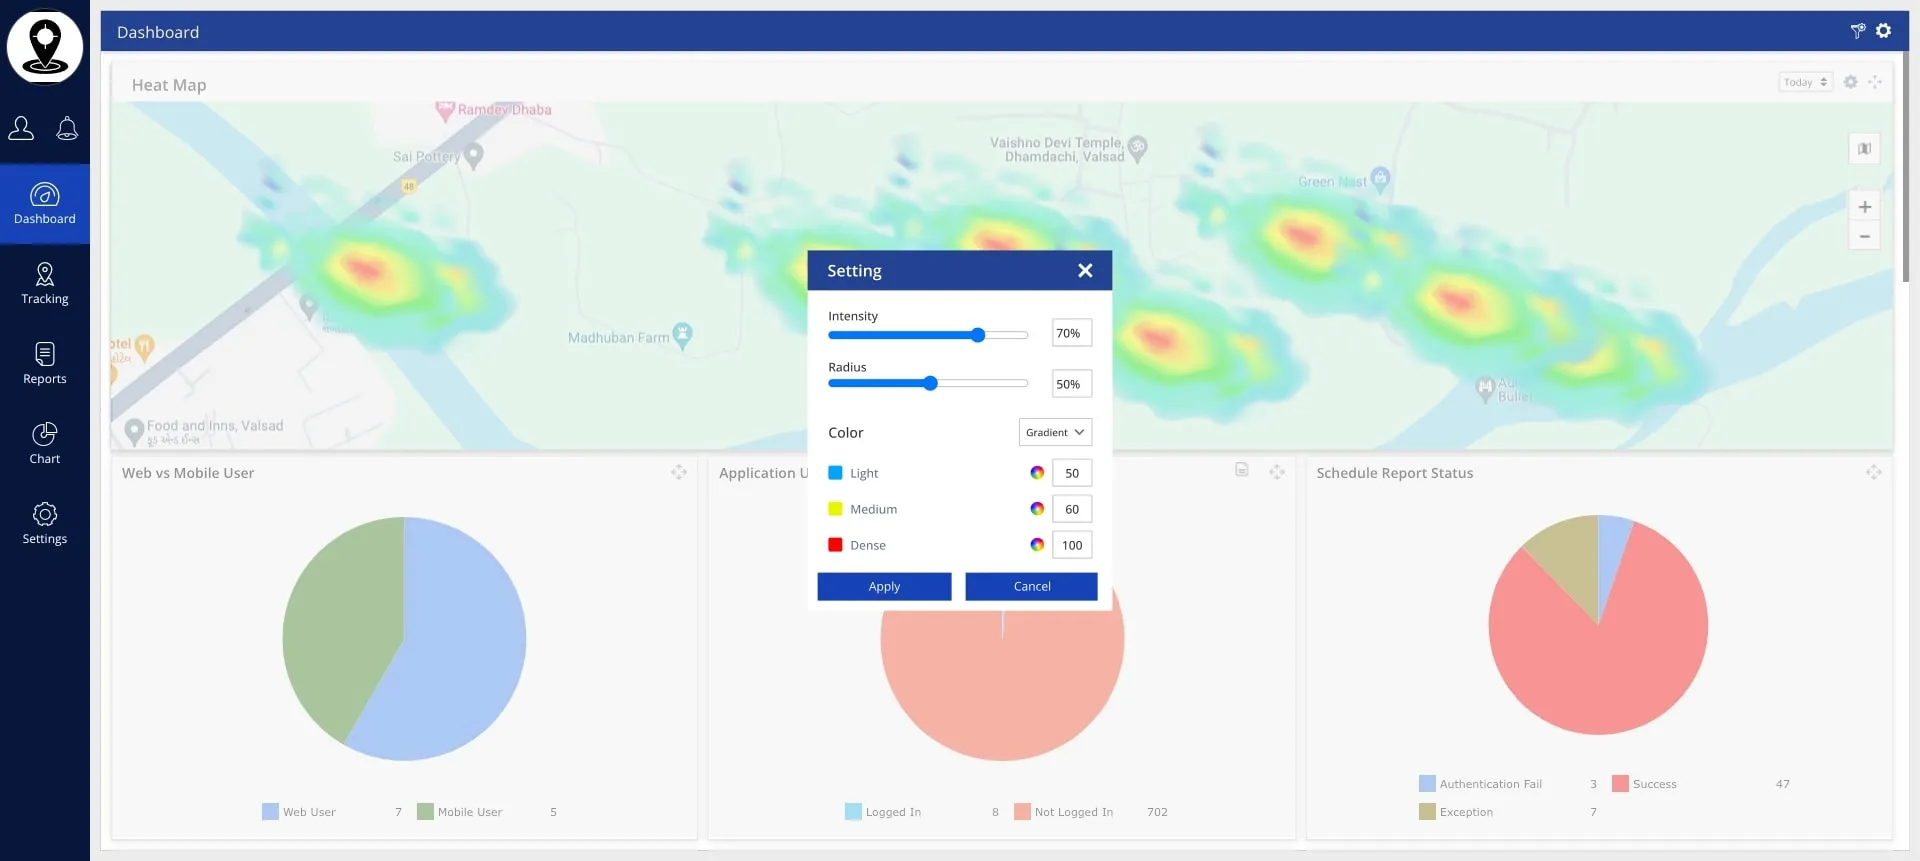Click the Heat Map widget gear icon
This screenshot has height=861, width=1920.
pyautogui.click(x=1850, y=82)
